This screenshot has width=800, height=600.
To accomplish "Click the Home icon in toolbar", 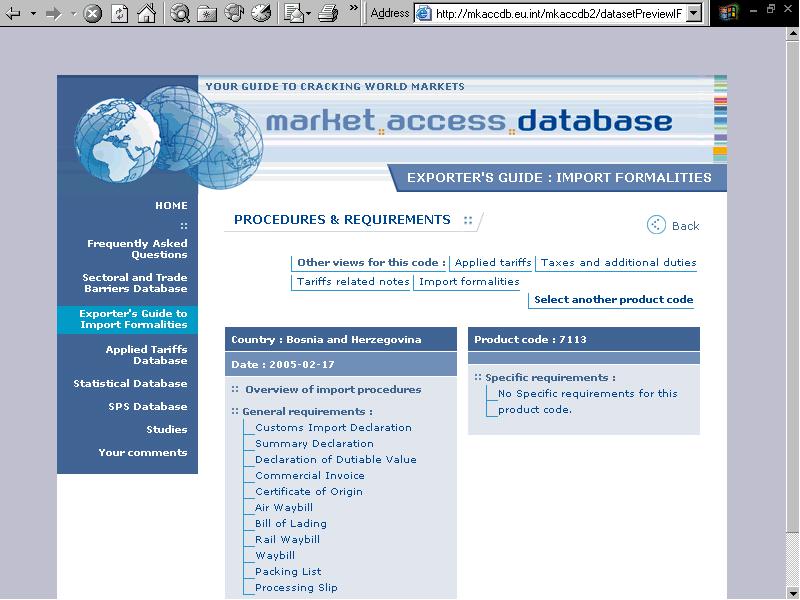I will [x=146, y=13].
